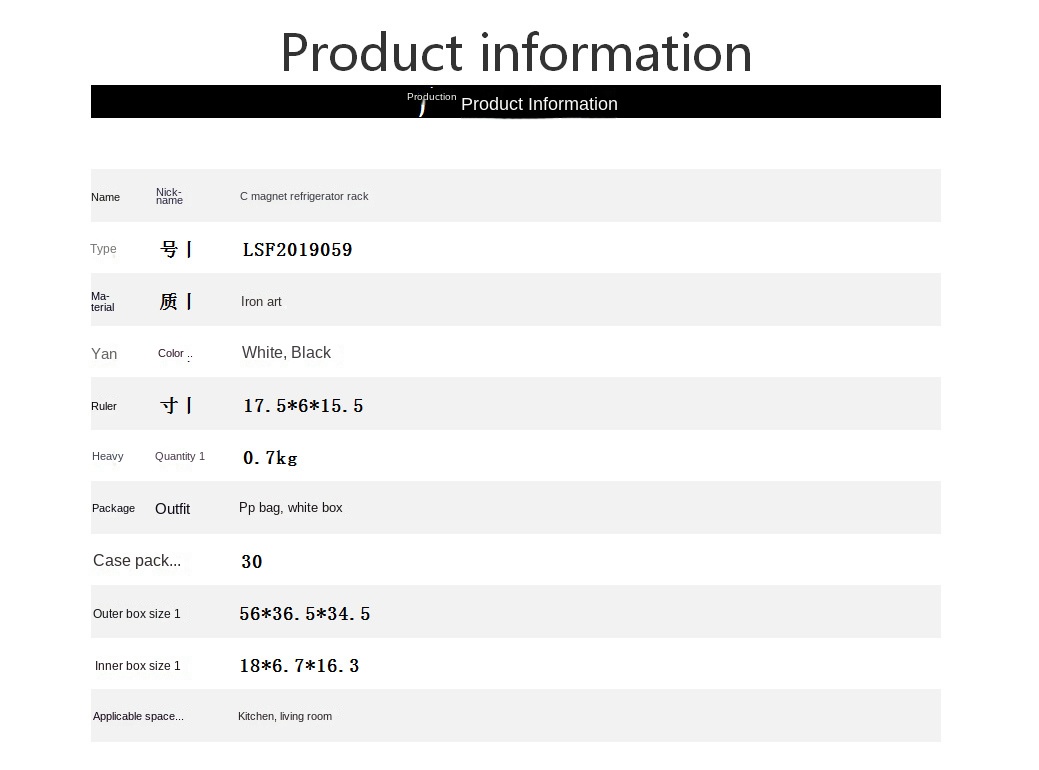Click the 'Kitchen, living room' value
The width and height of the screenshot is (1039, 770).
pyautogui.click(x=285, y=717)
